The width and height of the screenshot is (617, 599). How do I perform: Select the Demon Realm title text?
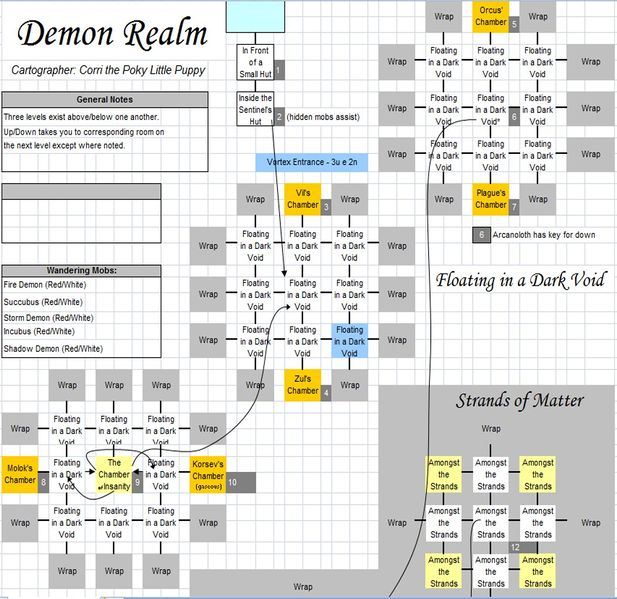pyautogui.click(x=112, y=34)
